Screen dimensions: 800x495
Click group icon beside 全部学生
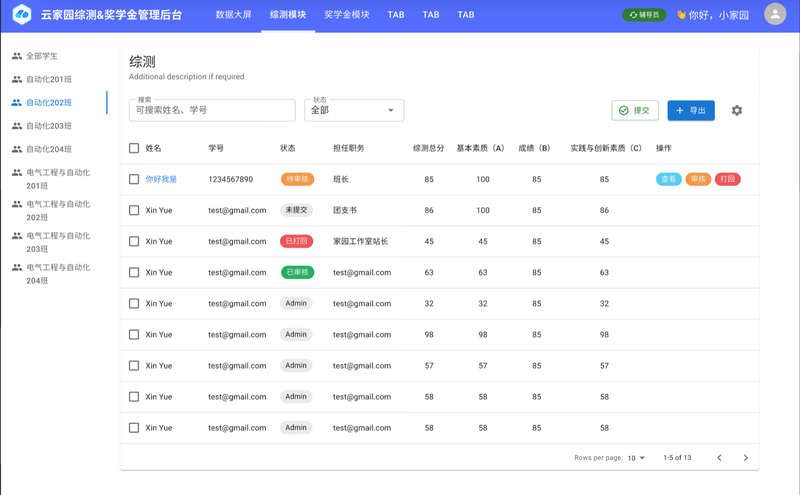tap(17, 56)
